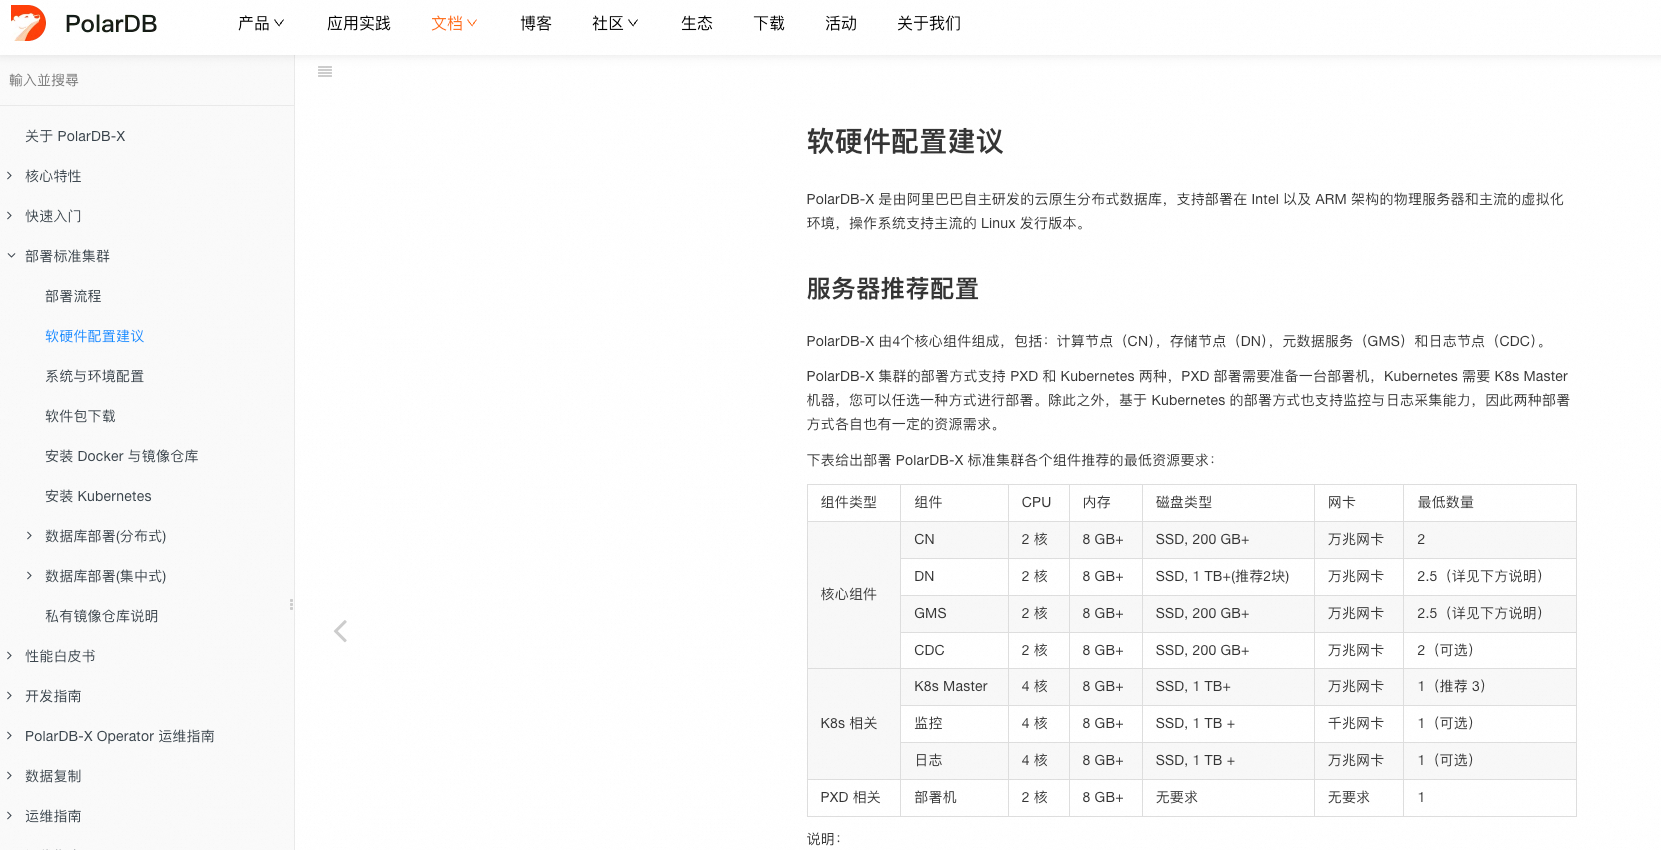Open 博客 in top navigation
Image resolution: width=1661 pixels, height=850 pixels.
tap(536, 23)
